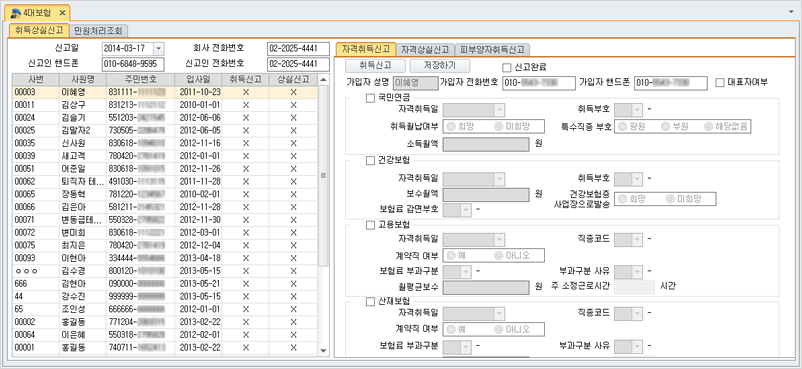Click the 월평균보수 amount field
The height and width of the screenshot is (369, 802).
pyautogui.click(x=485, y=287)
